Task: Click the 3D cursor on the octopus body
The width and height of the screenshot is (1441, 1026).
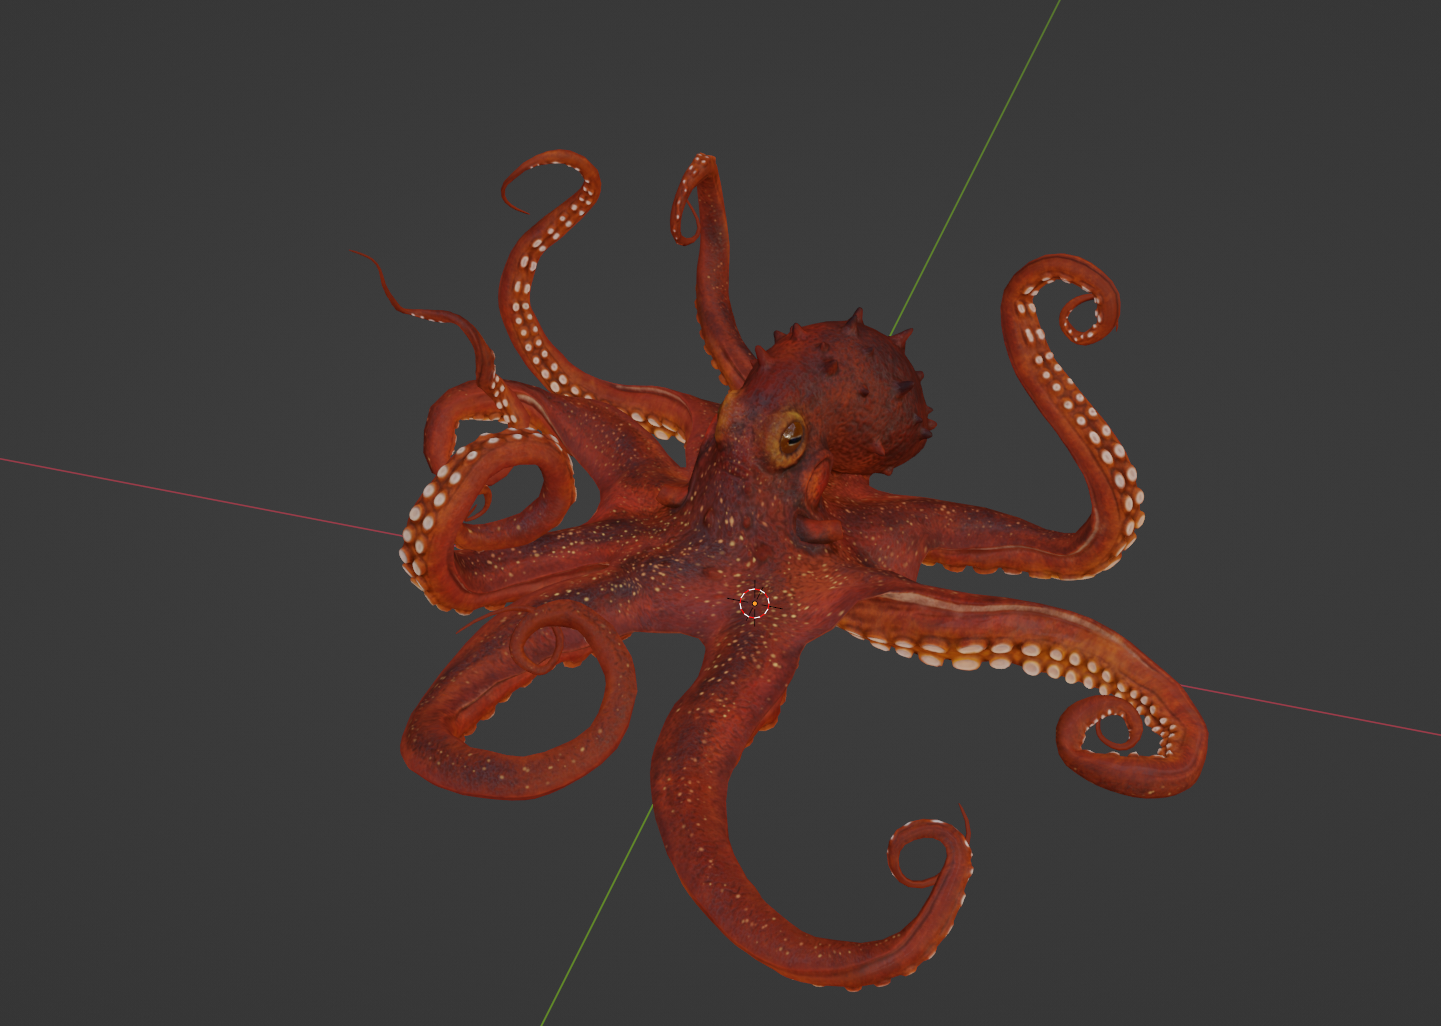Action: pyautogui.click(x=754, y=603)
